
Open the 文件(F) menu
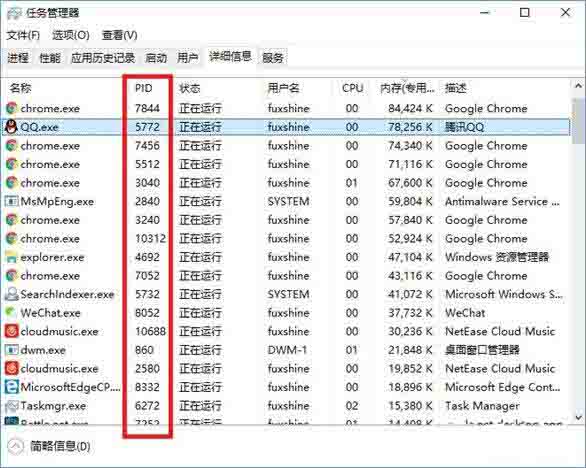23,36
